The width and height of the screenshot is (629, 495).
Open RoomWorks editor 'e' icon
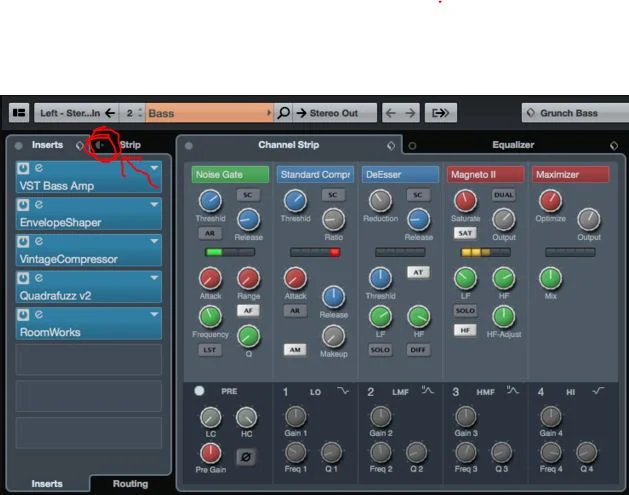(x=39, y=314)
